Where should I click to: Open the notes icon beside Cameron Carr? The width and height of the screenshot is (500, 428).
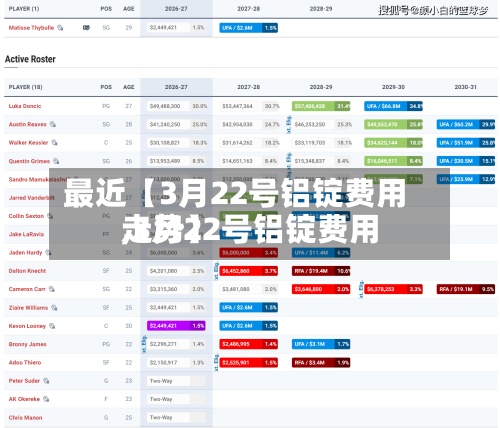(52, 289)
